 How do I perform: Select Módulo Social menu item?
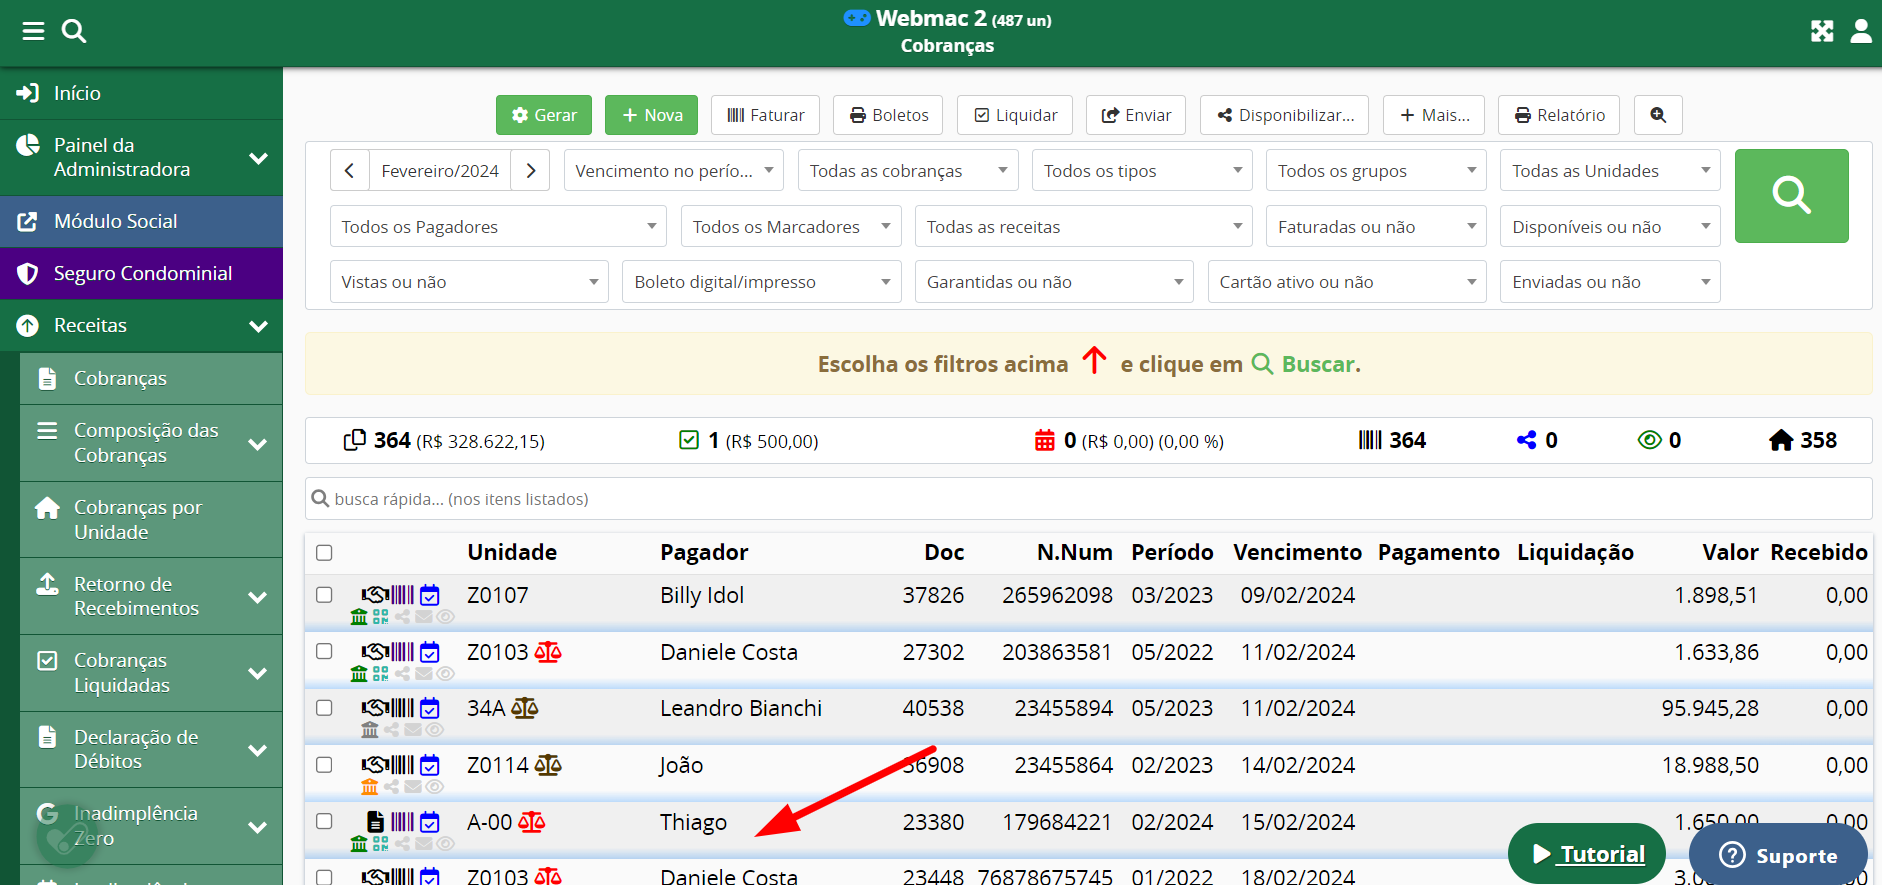(115, 221)
